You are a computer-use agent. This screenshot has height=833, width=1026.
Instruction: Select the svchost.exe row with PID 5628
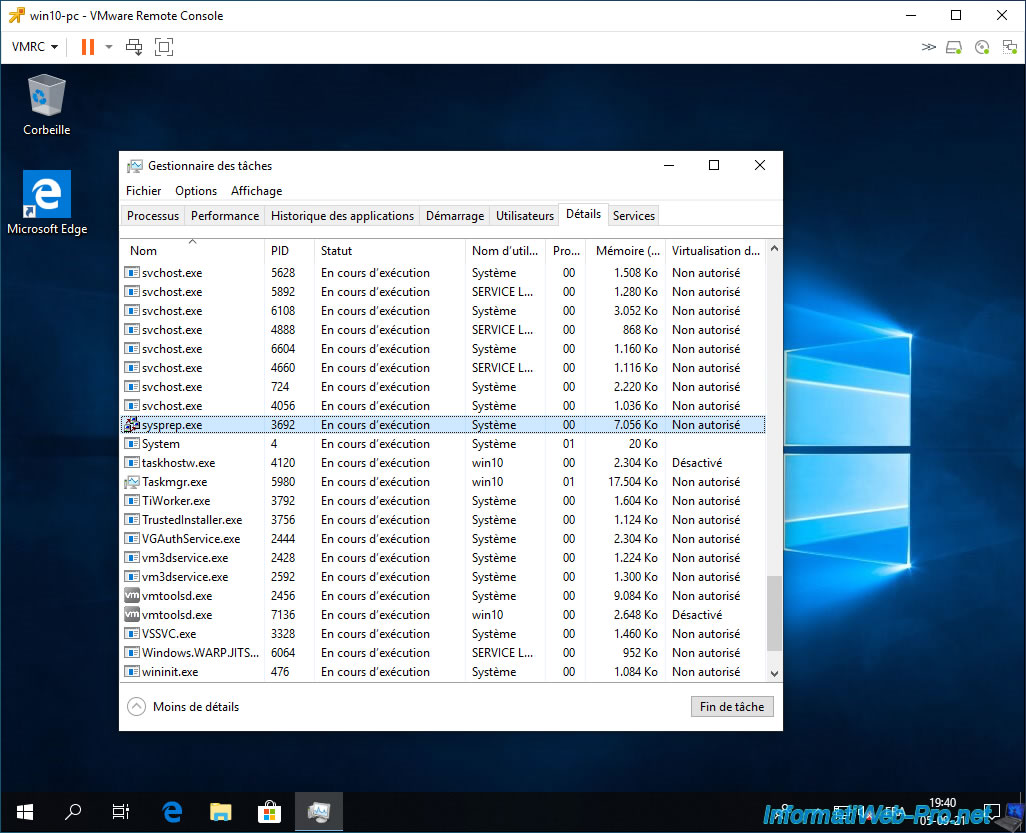tap(443, 273)
